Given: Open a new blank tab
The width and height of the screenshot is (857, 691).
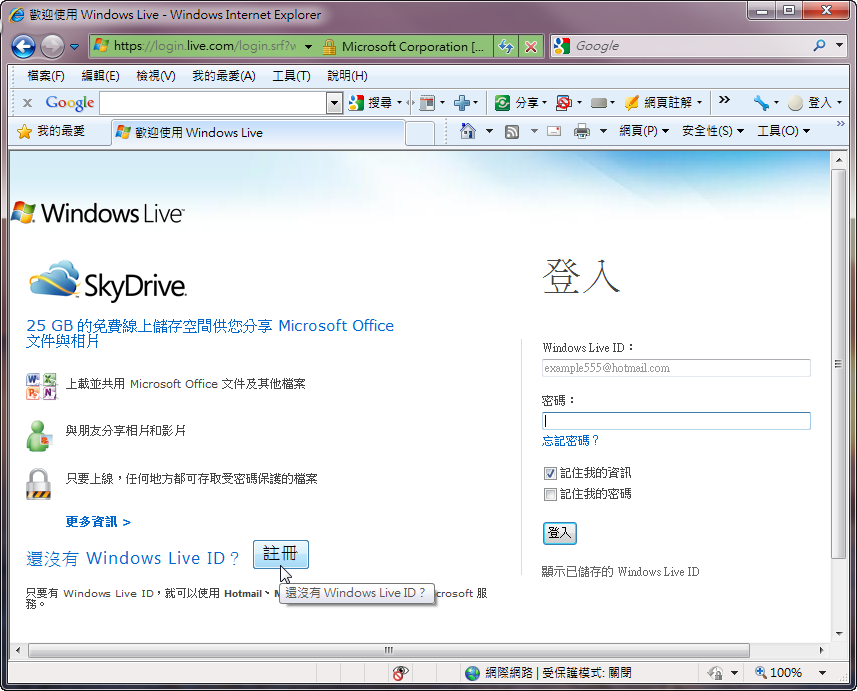Looking at the screenshot, I should (x=420, y=133).
